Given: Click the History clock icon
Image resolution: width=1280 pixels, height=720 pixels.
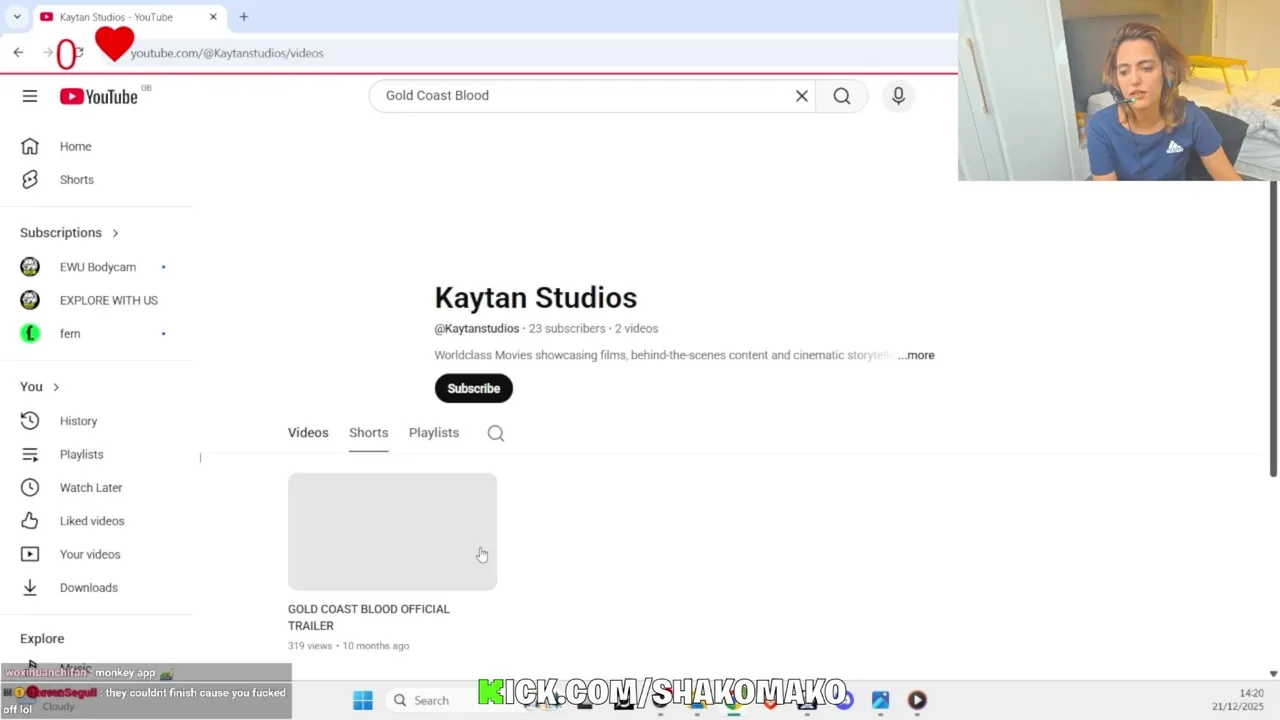Looking at the screenshot, I should pyautogui.click(x=30, y=421).
